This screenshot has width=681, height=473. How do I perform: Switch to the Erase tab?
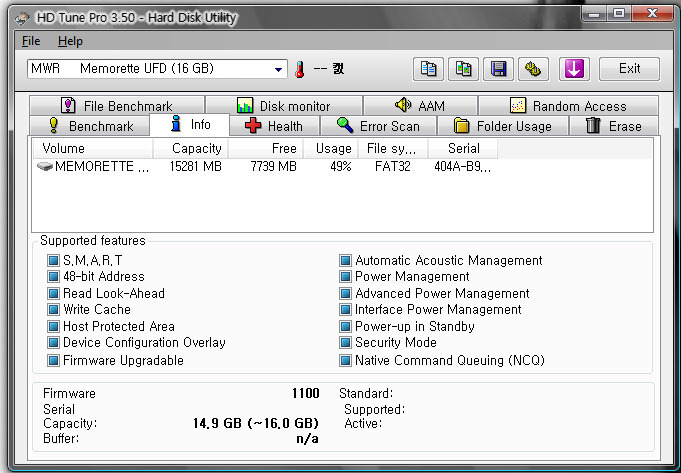614,126
